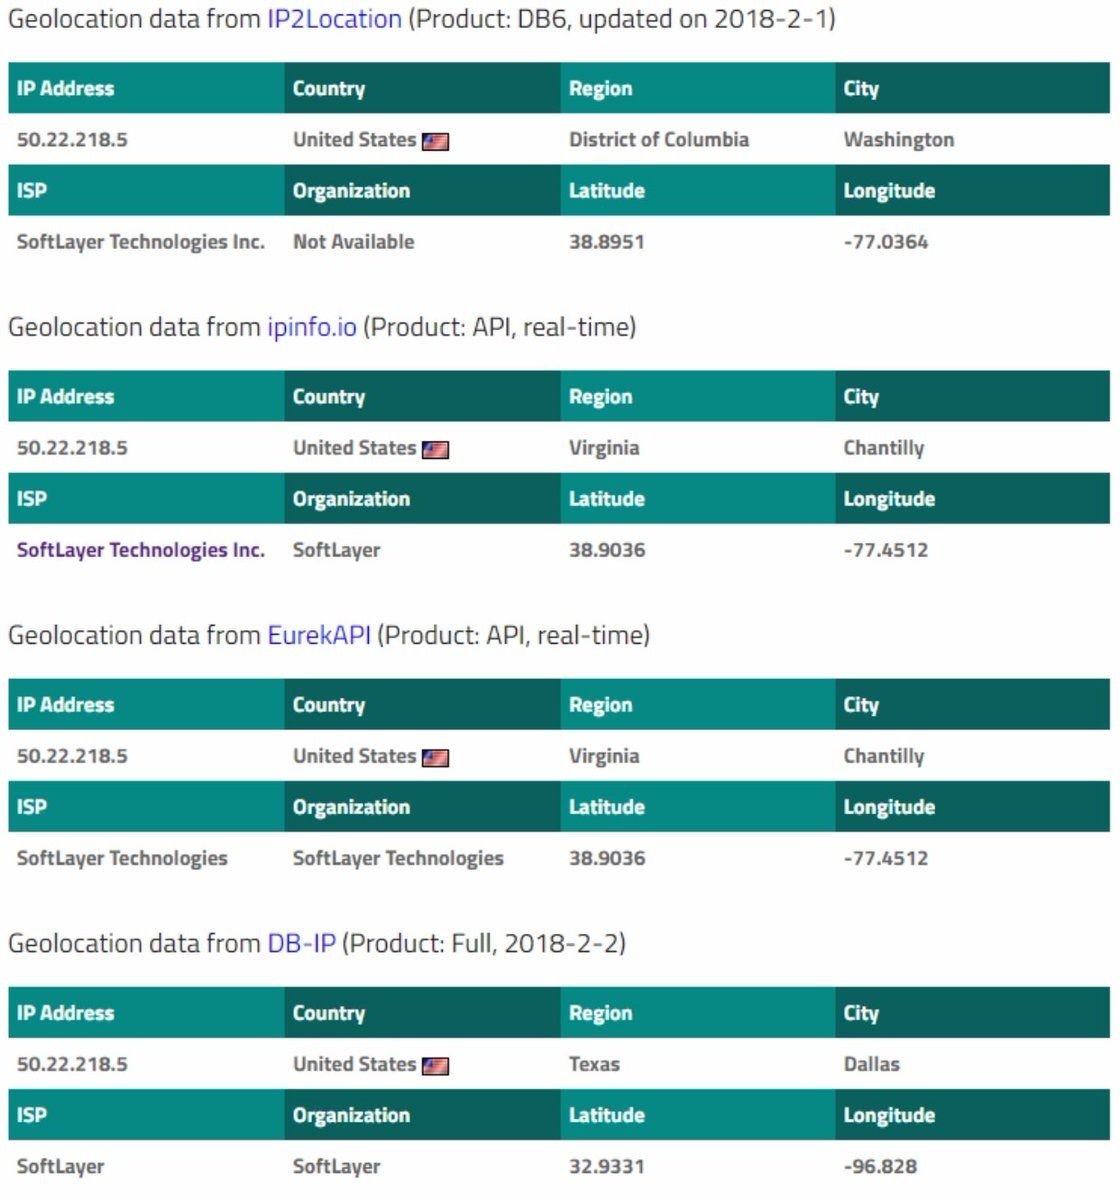This screenshot has height=1200, width=1120.
Task: Click Not Available organization cell
Action: pyautogui.click(x=354, y=242)
